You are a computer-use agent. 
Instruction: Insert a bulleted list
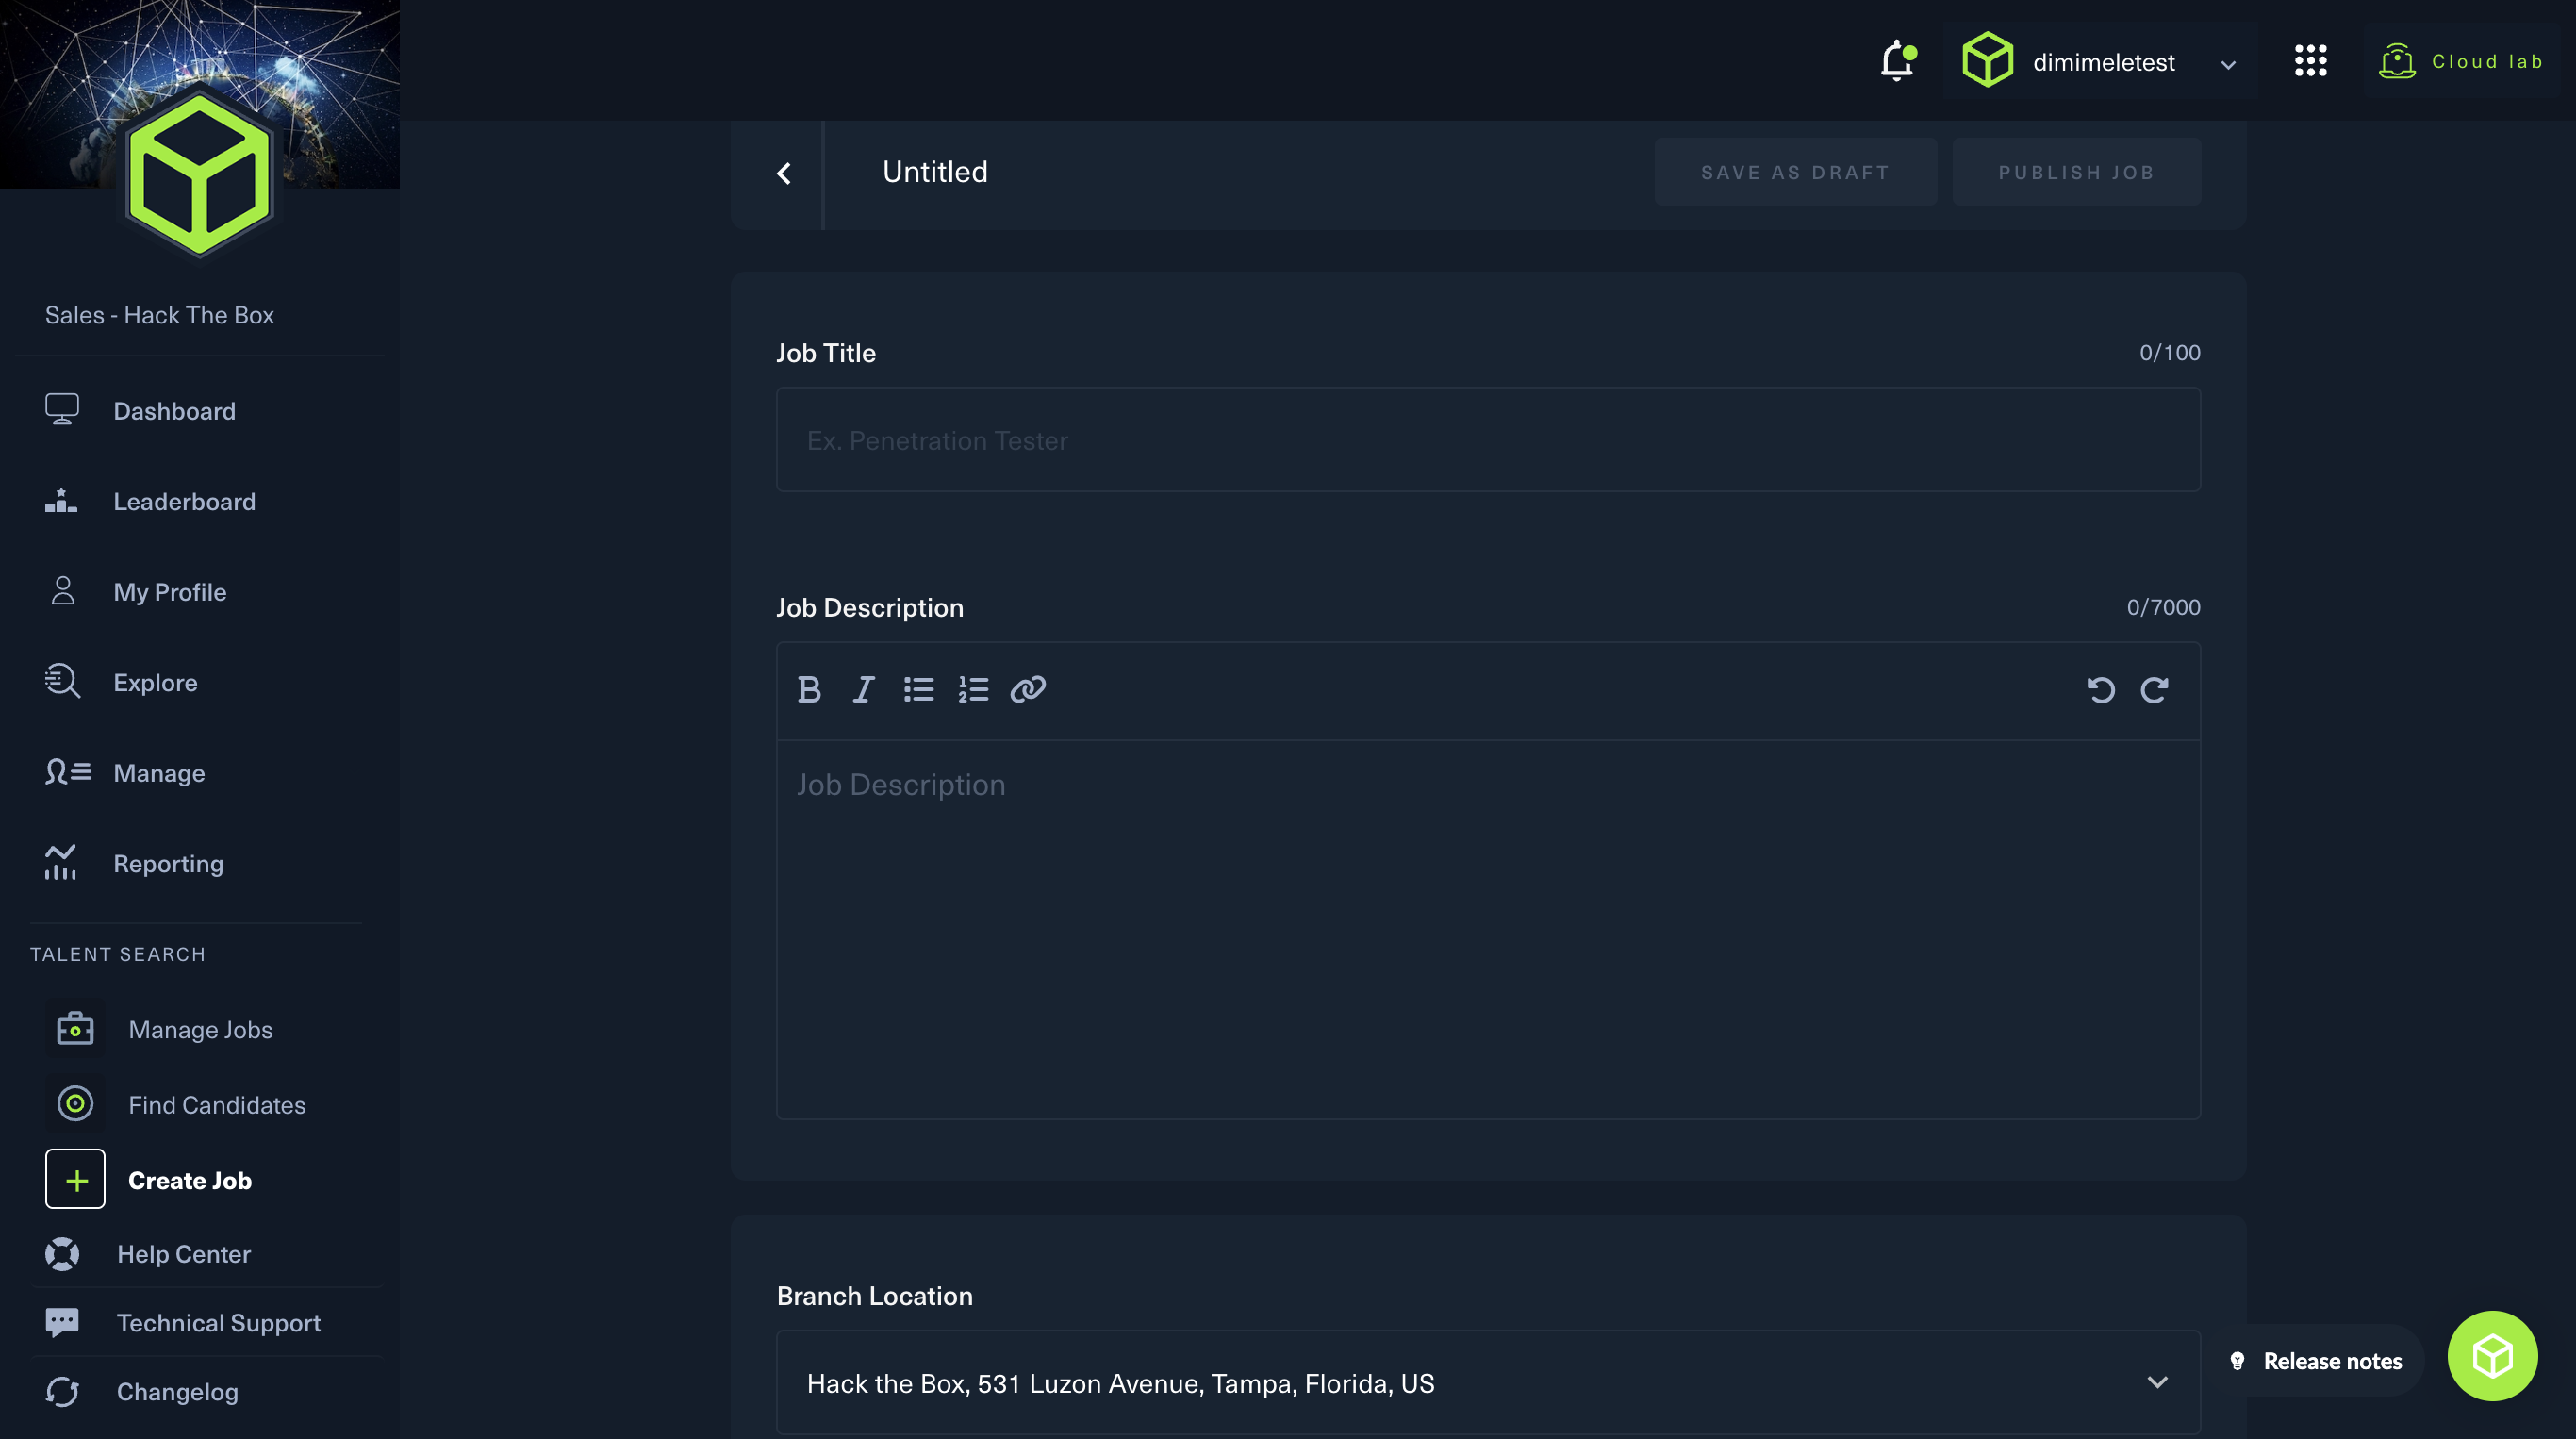click(x=918, y=690)
